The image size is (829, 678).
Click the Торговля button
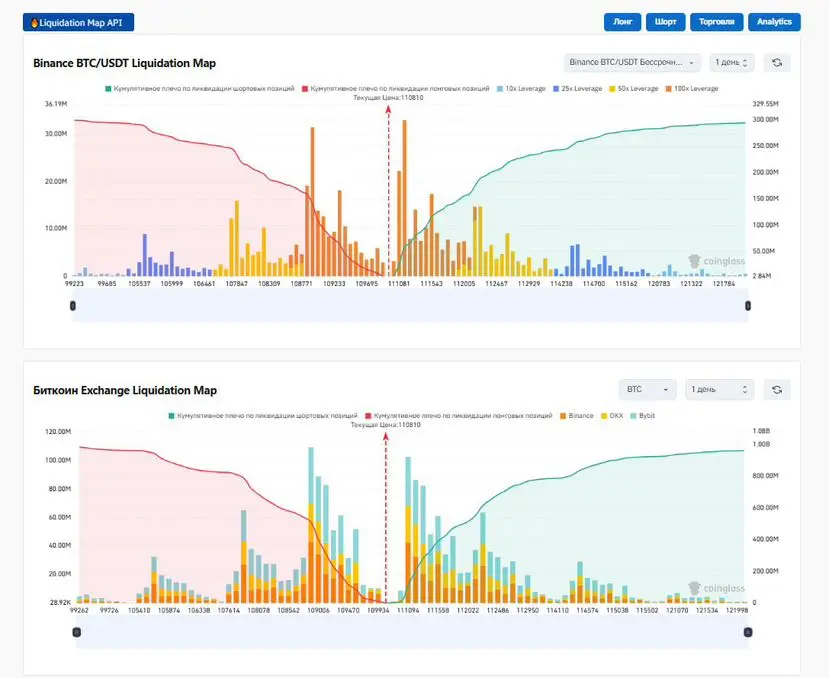point(716,22)
